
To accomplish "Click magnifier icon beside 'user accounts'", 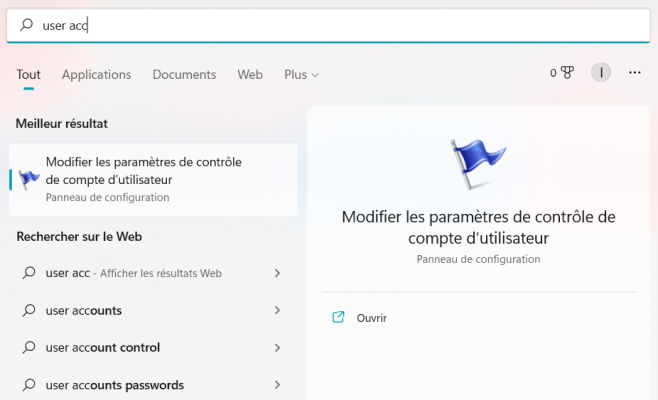I will pyautogui.click(x=29, y=310).
